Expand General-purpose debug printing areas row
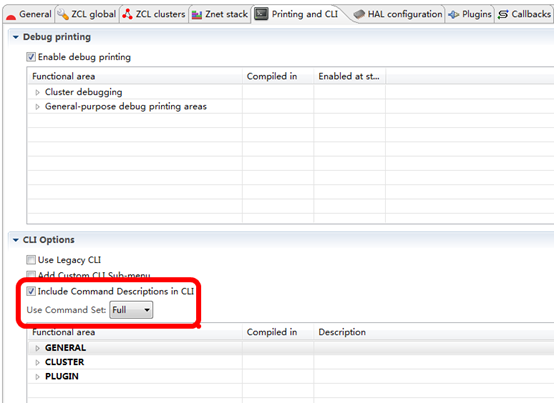 (x=37, y=107)
